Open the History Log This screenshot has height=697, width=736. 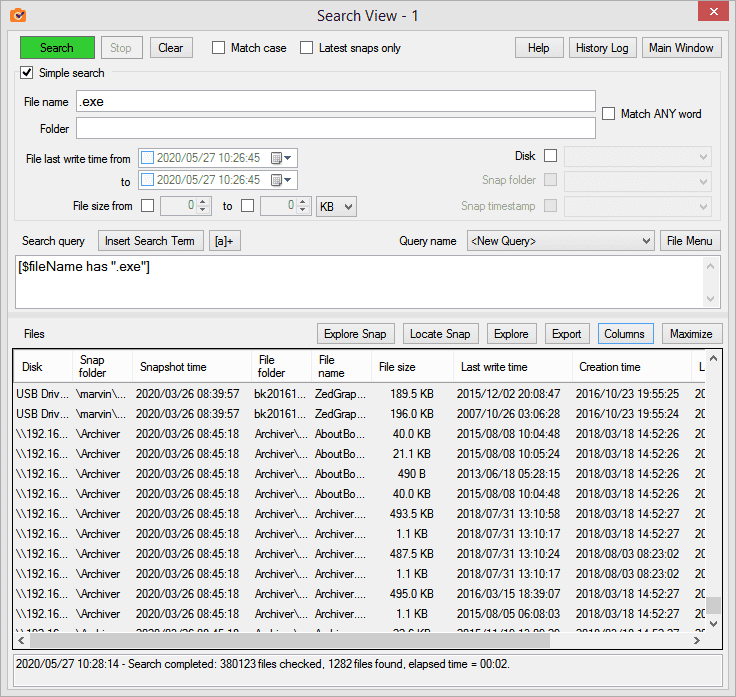602,48
